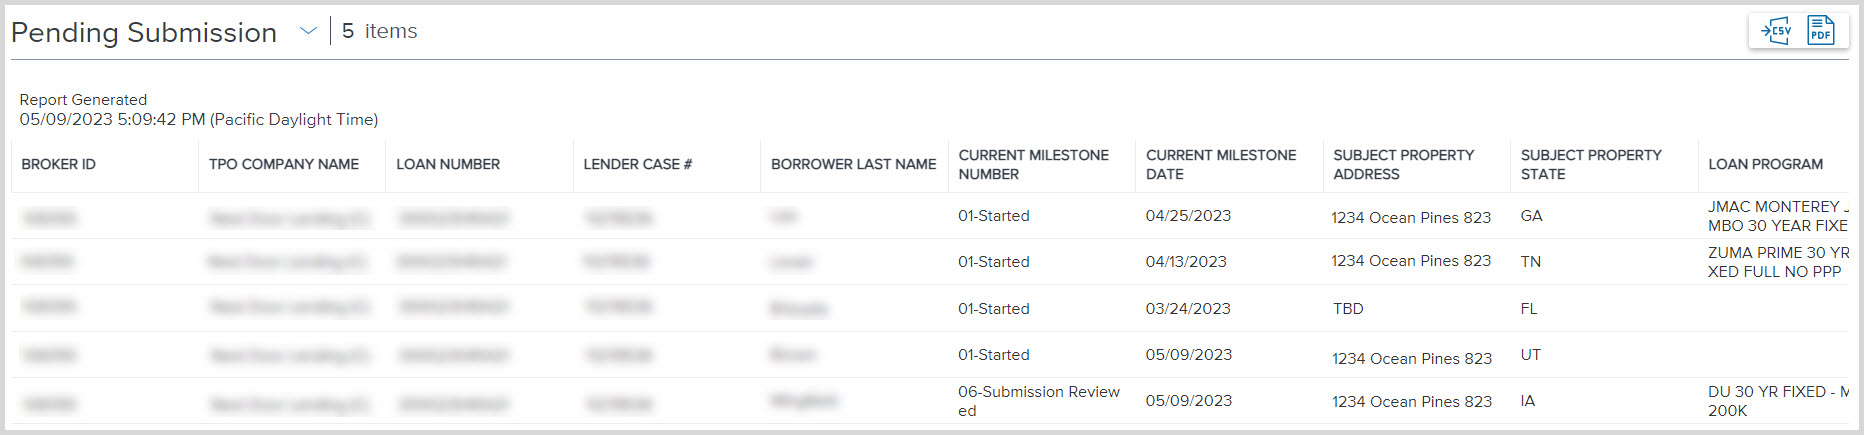Export the report as CSV
The height and width of the screenshot is (435, 1864).
1776,31
